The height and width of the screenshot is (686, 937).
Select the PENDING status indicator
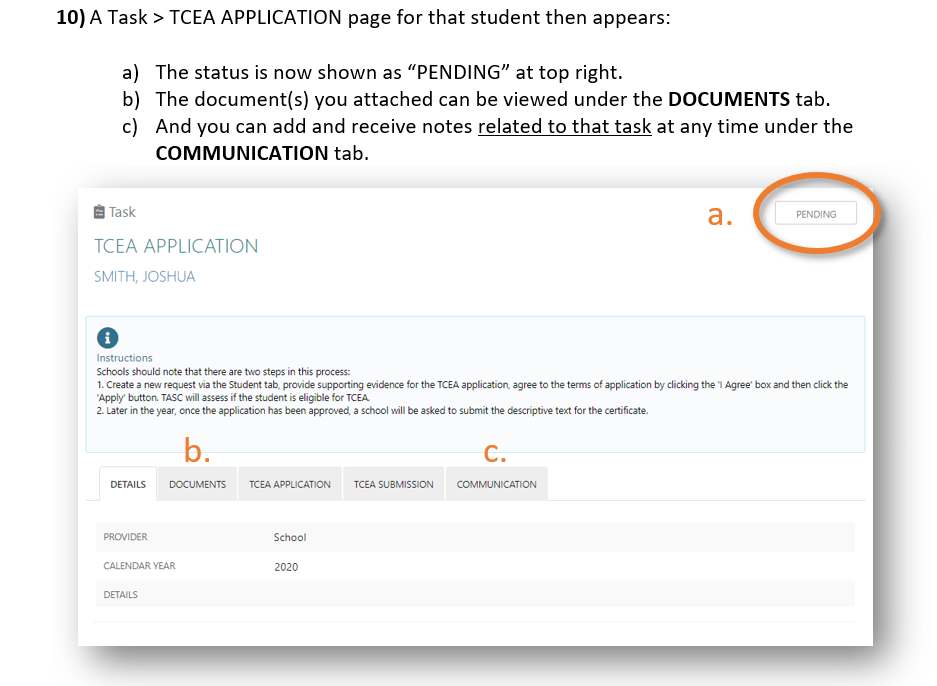(815, 213)
